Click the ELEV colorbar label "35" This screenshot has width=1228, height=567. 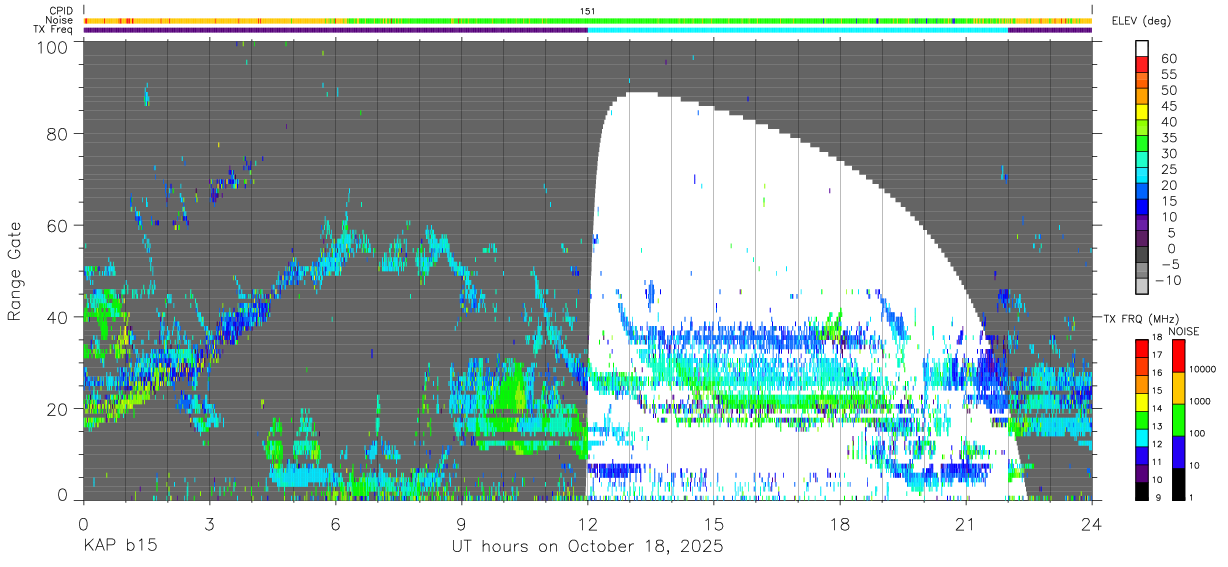(x=1168, y=138)
